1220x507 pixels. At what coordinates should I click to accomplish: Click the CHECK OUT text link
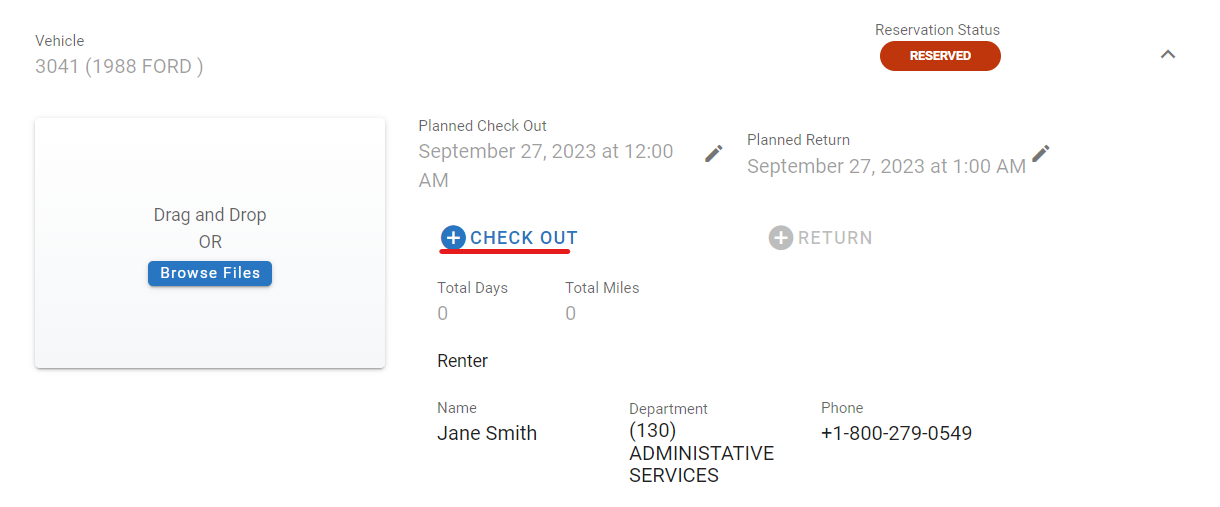[523, 238]
